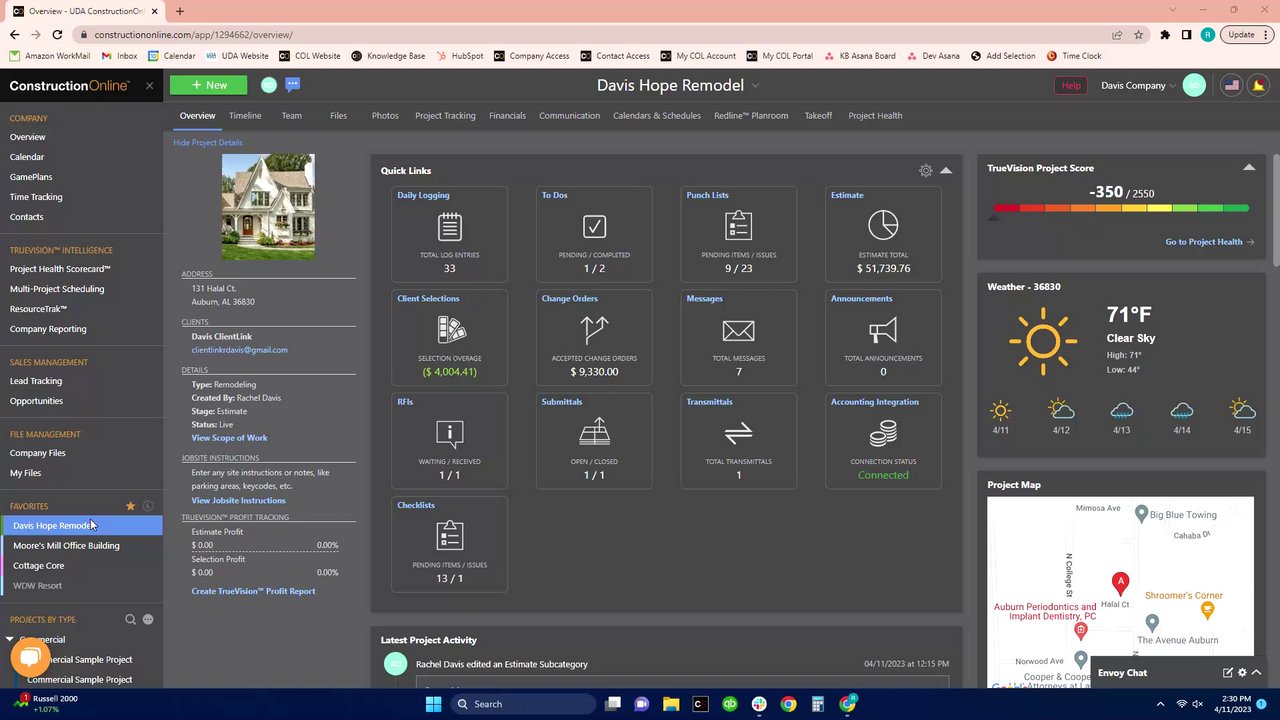Expand the Envoy Chat panel

coord(1257,673)
